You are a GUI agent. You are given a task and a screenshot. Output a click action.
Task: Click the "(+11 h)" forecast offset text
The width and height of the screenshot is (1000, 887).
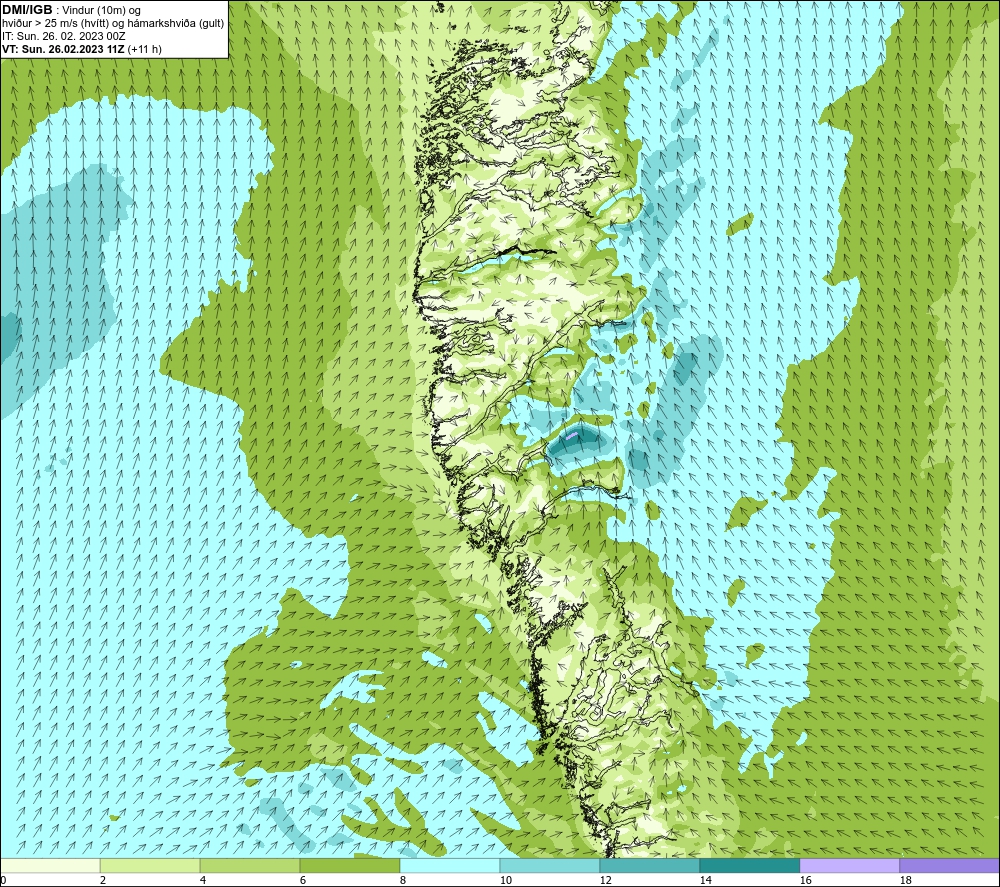(145, 49)
